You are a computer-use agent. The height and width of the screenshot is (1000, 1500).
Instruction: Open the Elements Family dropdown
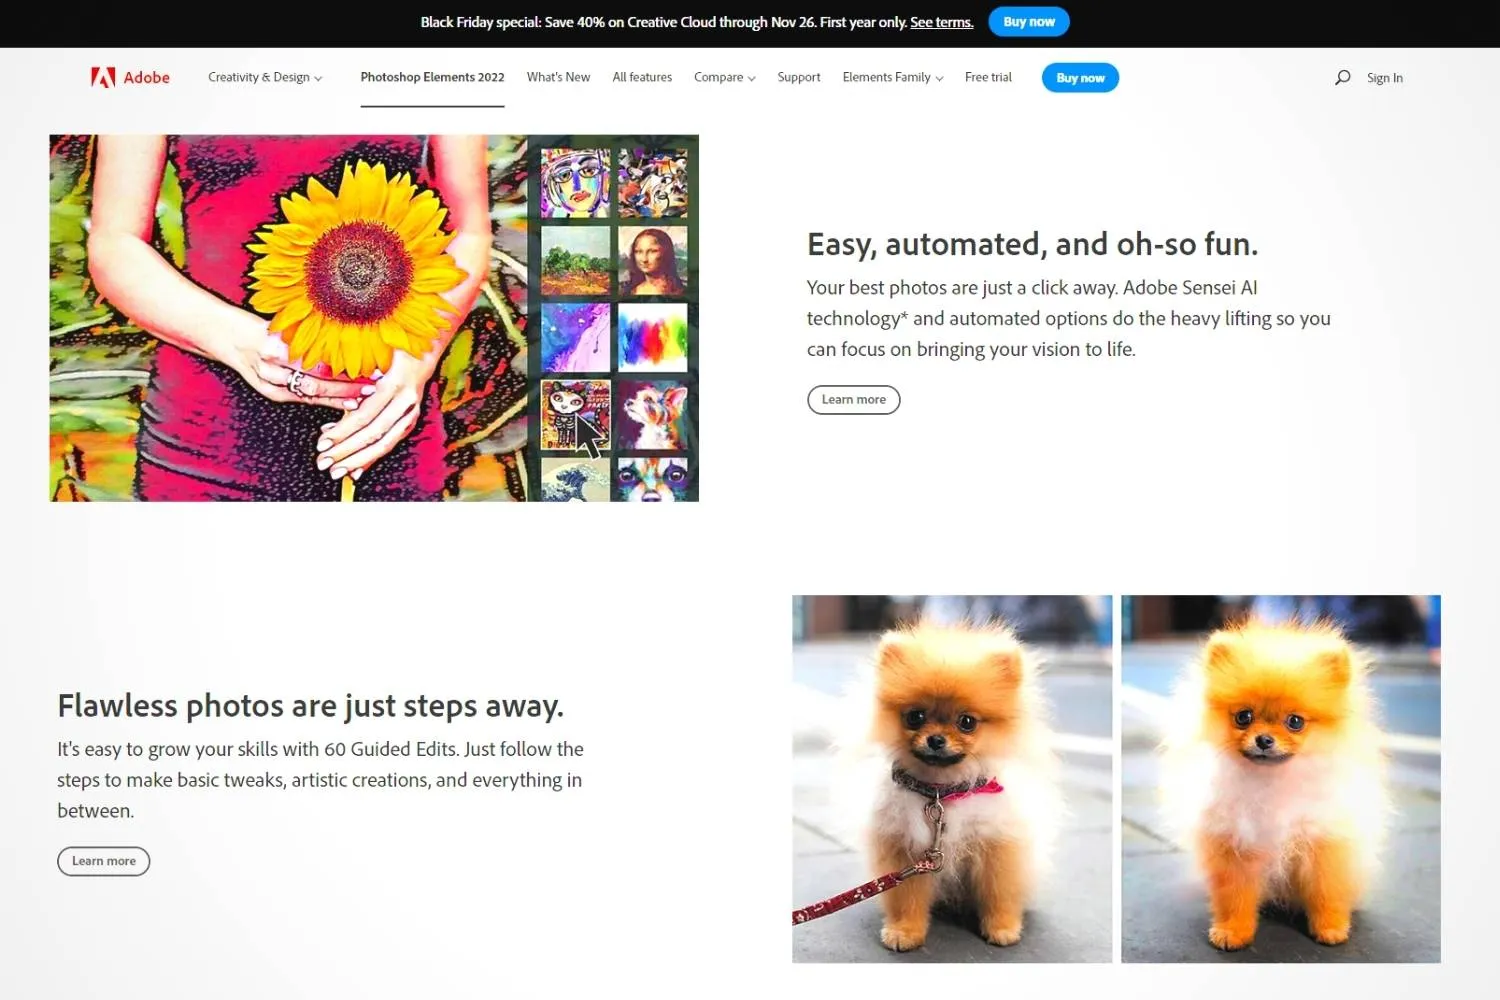[x=892, y=77]
